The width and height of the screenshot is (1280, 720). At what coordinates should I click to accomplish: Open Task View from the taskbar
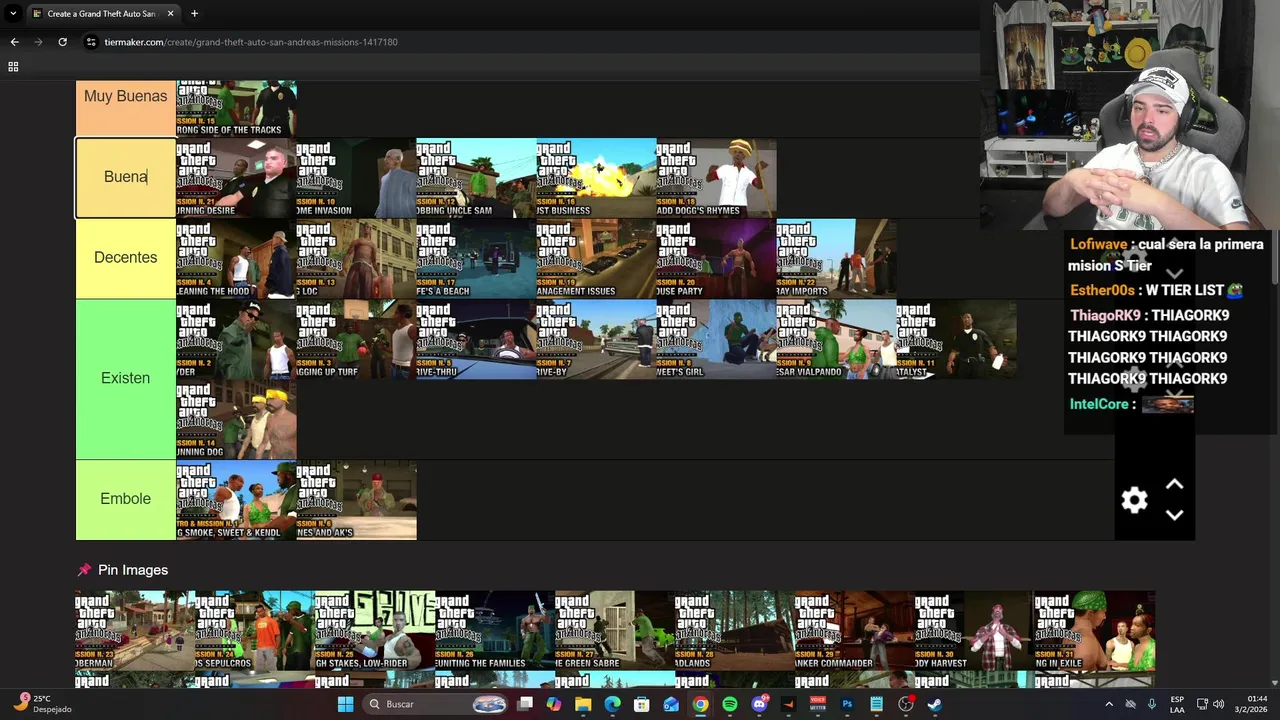coord(525,704)
